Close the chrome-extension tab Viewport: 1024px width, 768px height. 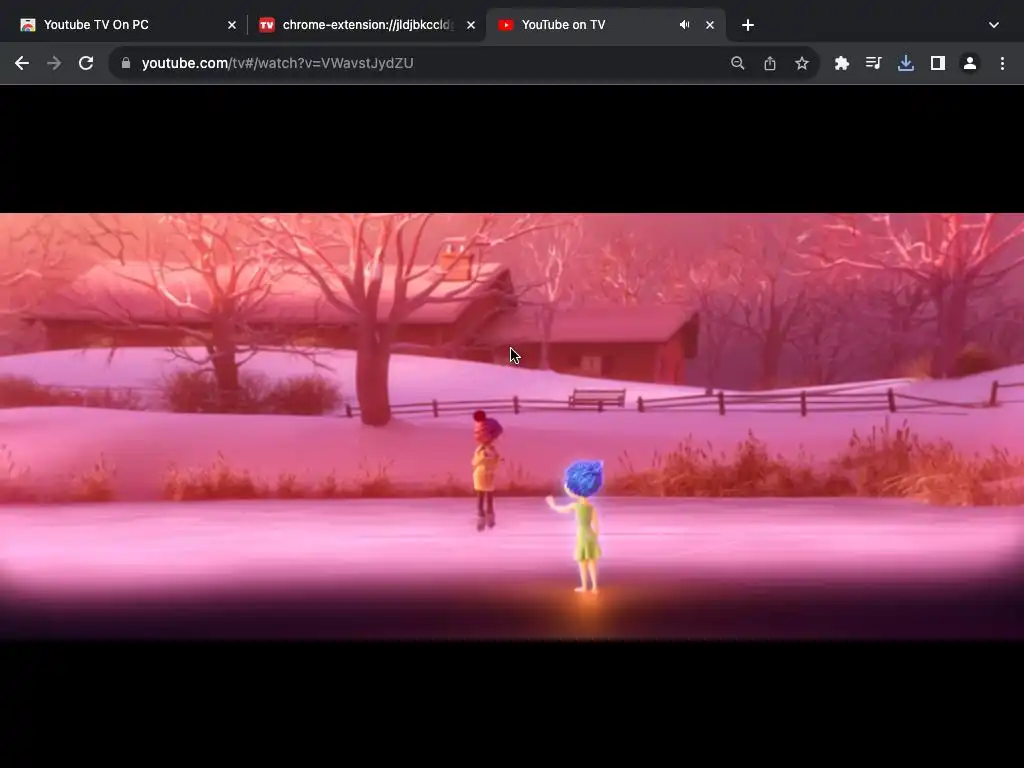[x=471, y=25]
